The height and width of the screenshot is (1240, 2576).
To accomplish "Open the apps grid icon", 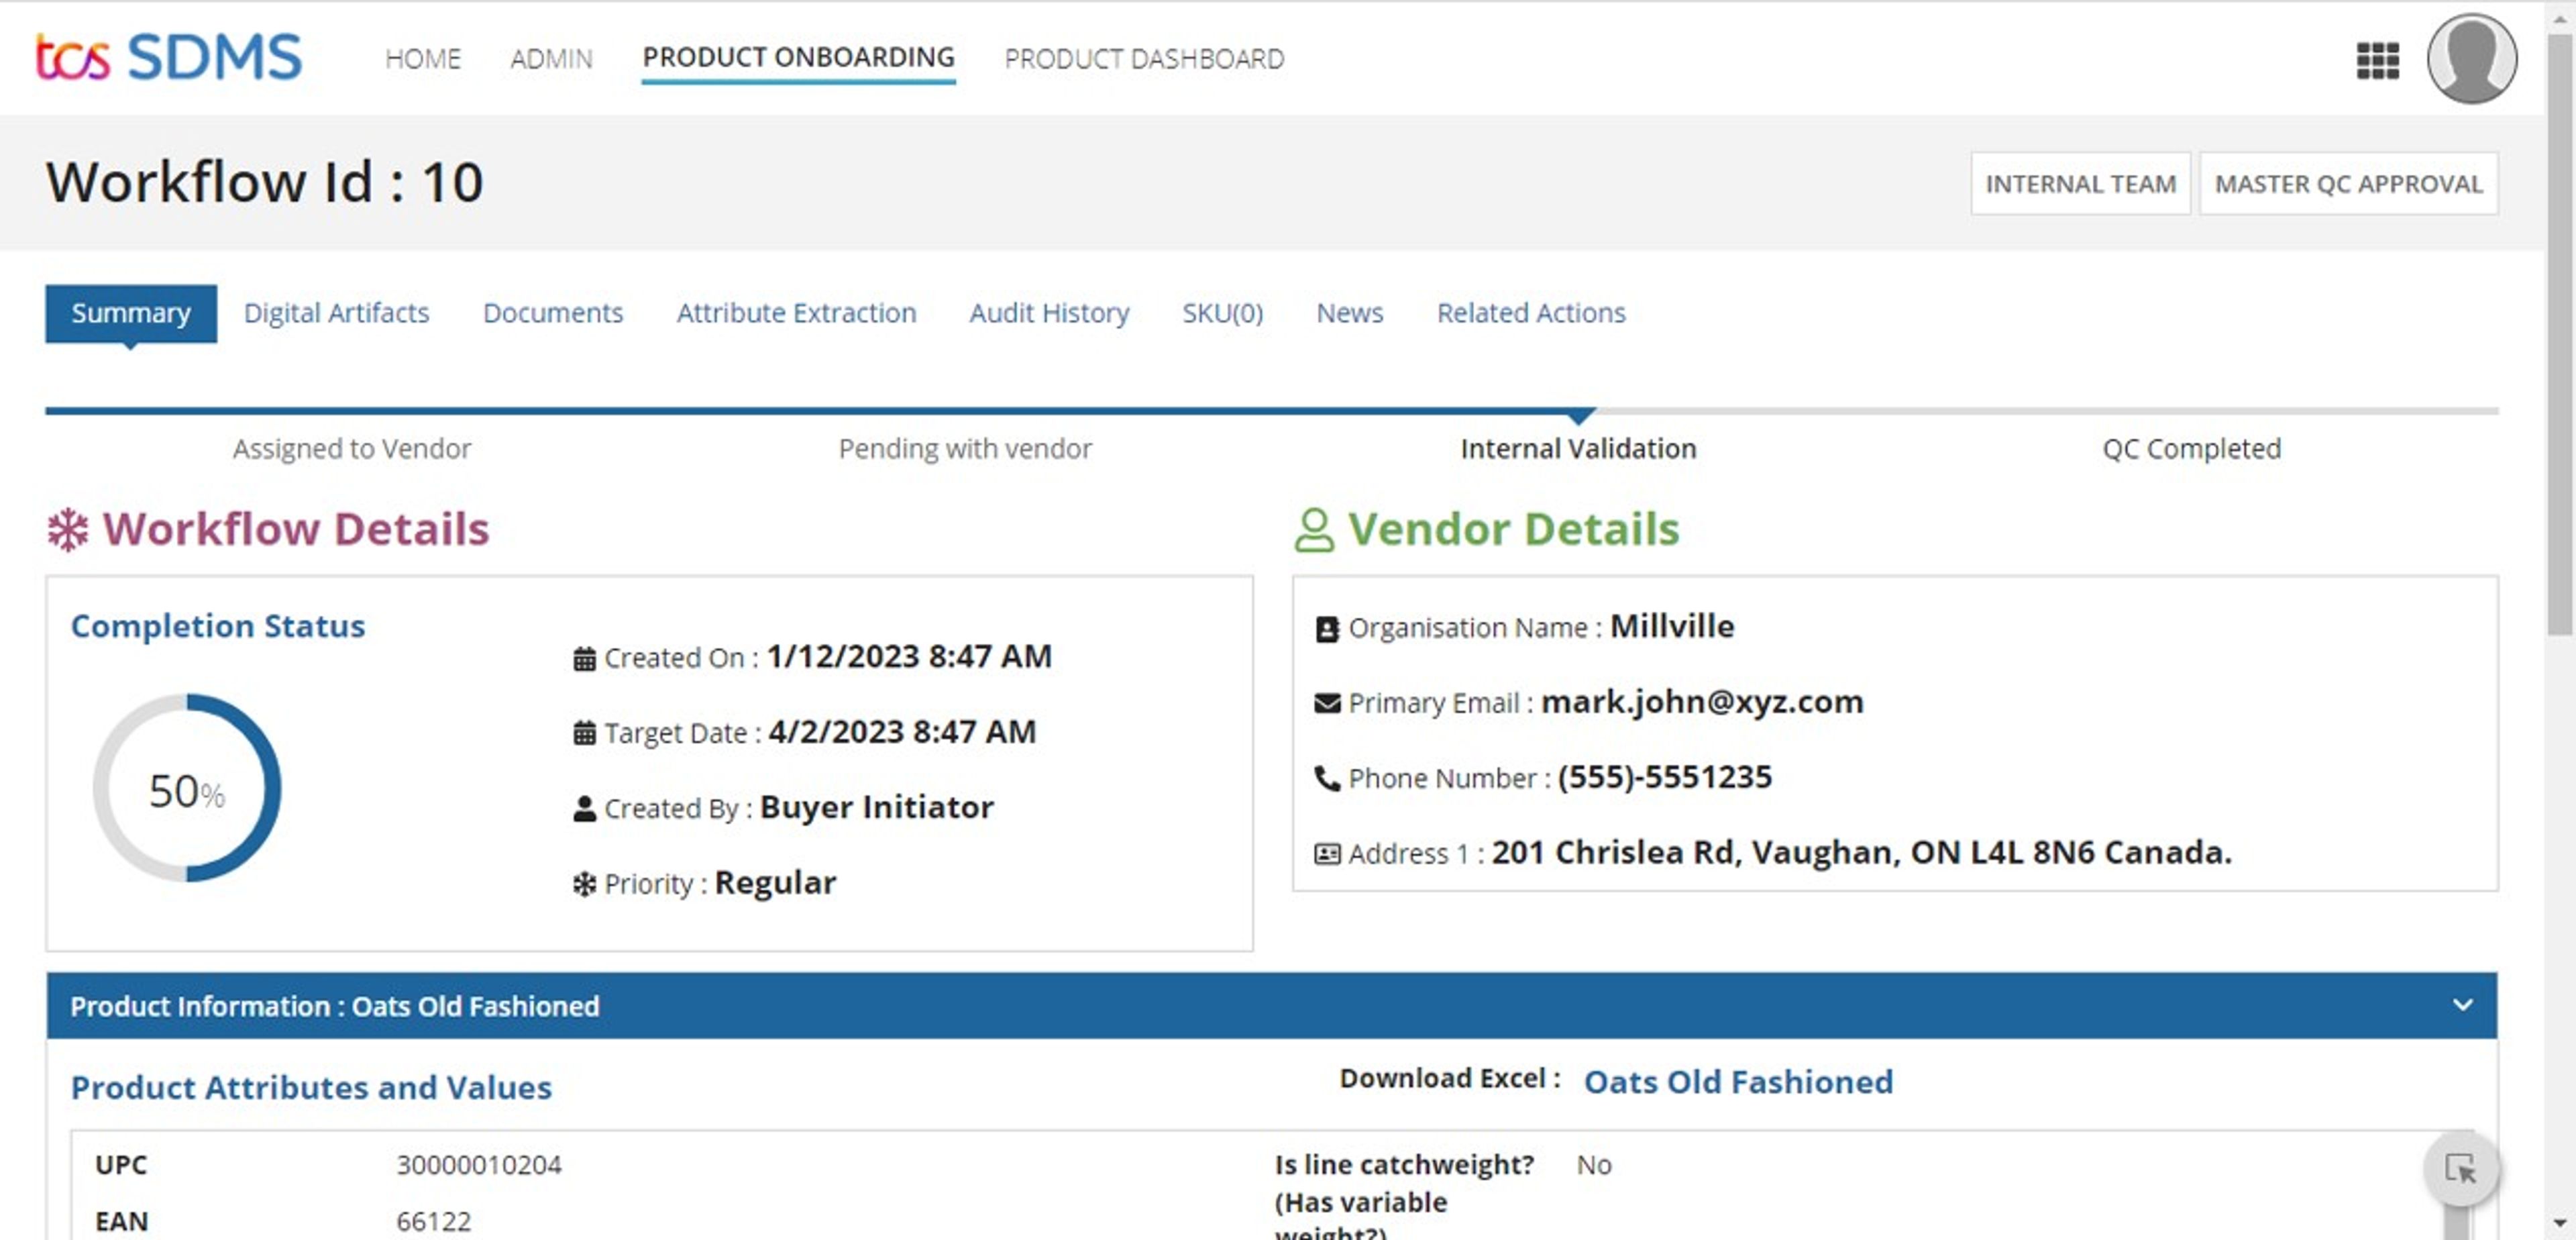I will click(x=2377, y=60).
